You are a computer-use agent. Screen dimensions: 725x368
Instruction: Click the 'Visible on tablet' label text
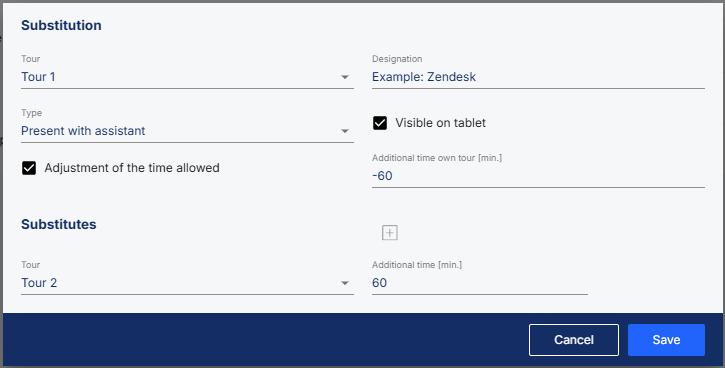coord(441,123)
